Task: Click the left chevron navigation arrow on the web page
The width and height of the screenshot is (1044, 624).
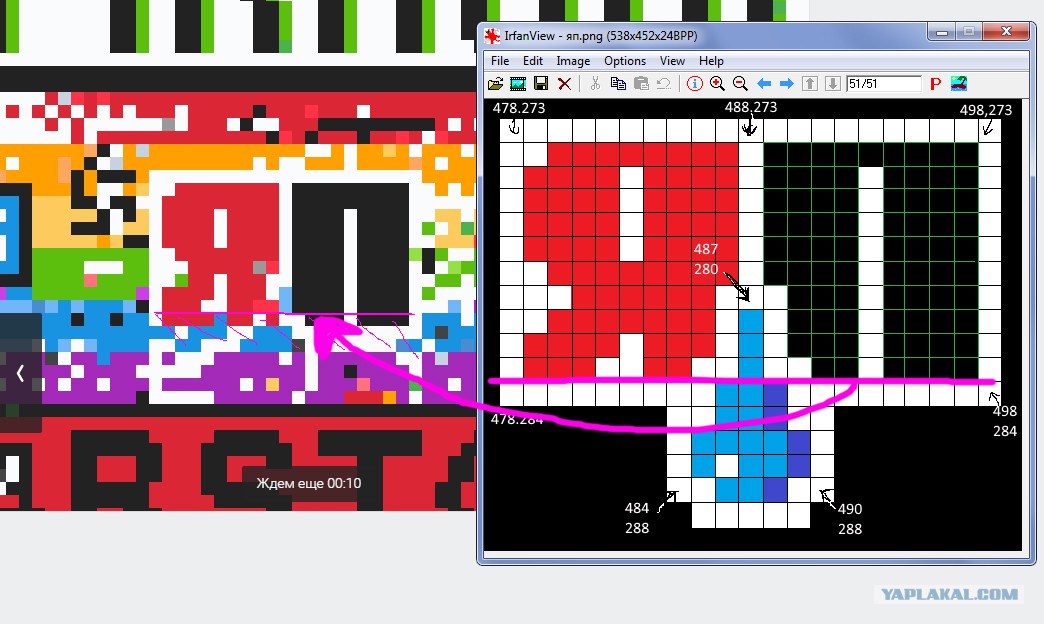Action: point(20,374)
